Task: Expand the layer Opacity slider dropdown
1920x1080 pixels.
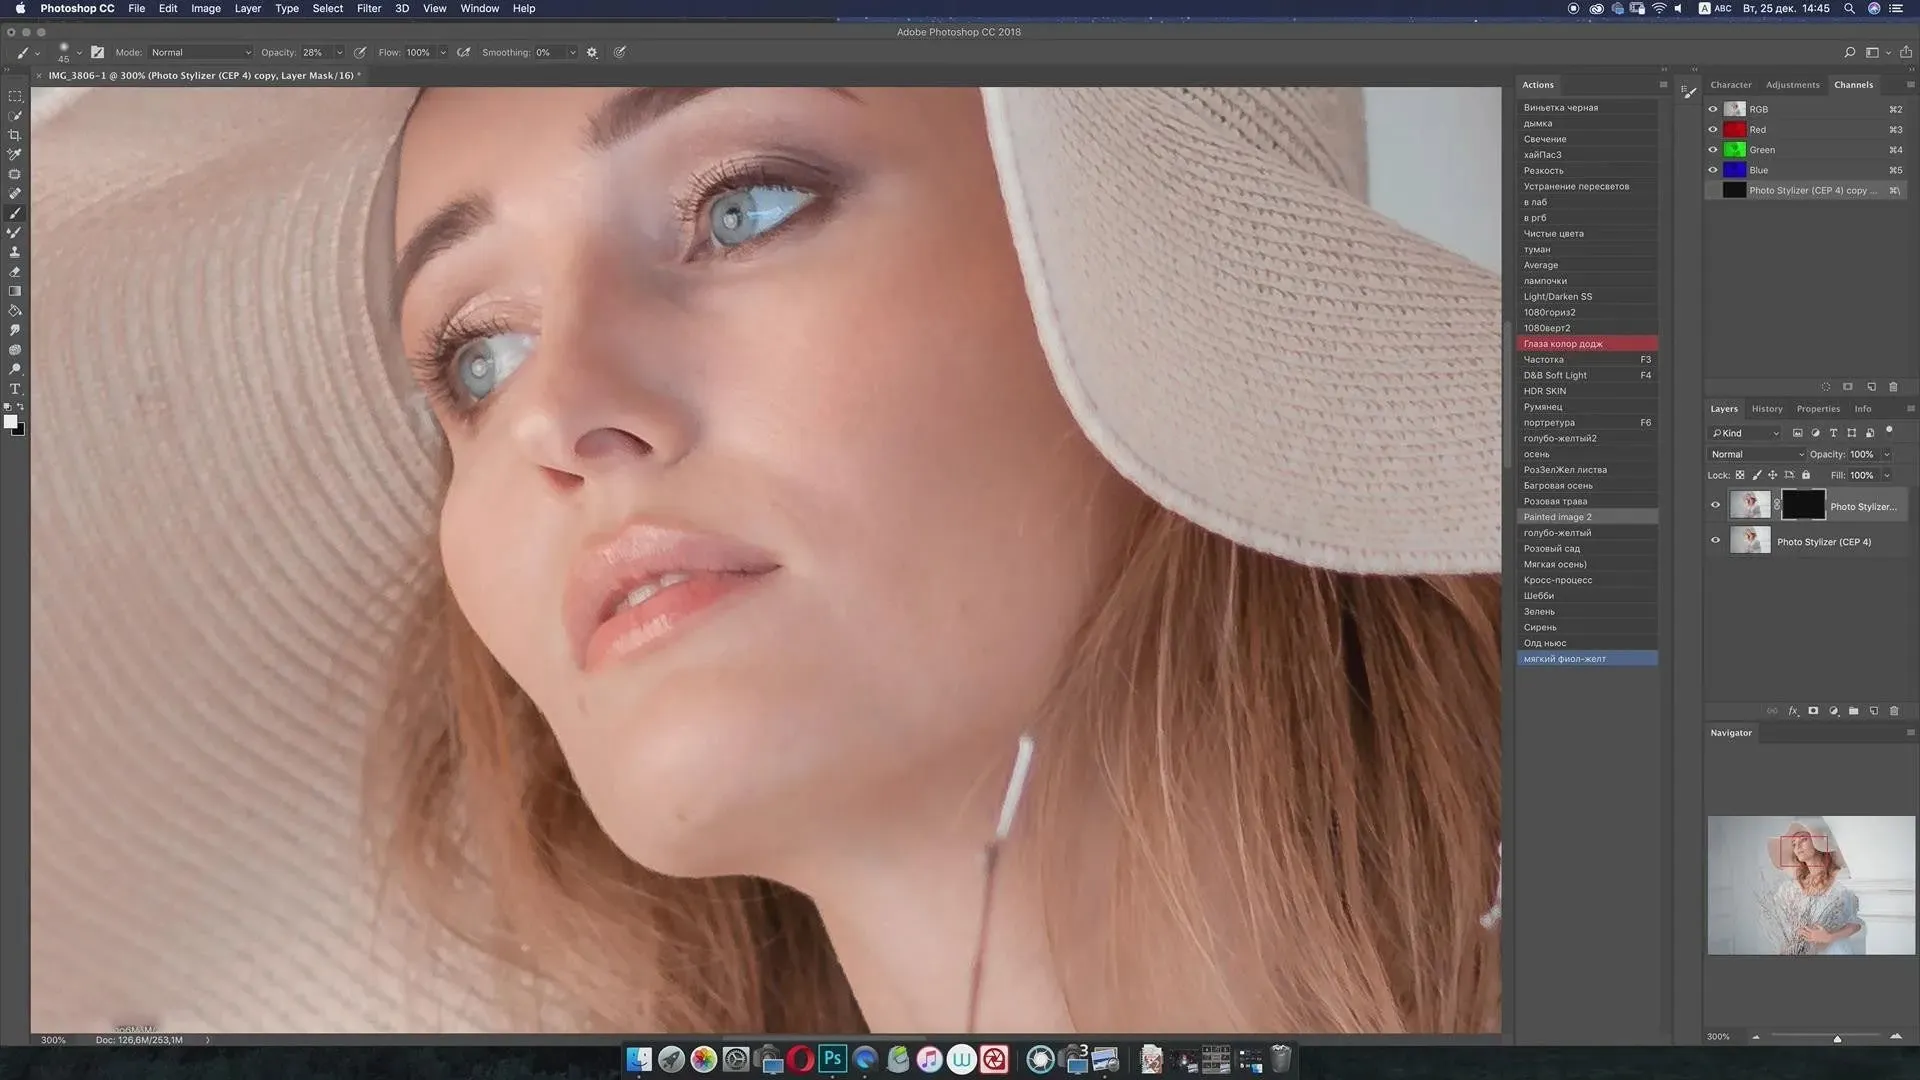Action: click(x=1887, y=454)
